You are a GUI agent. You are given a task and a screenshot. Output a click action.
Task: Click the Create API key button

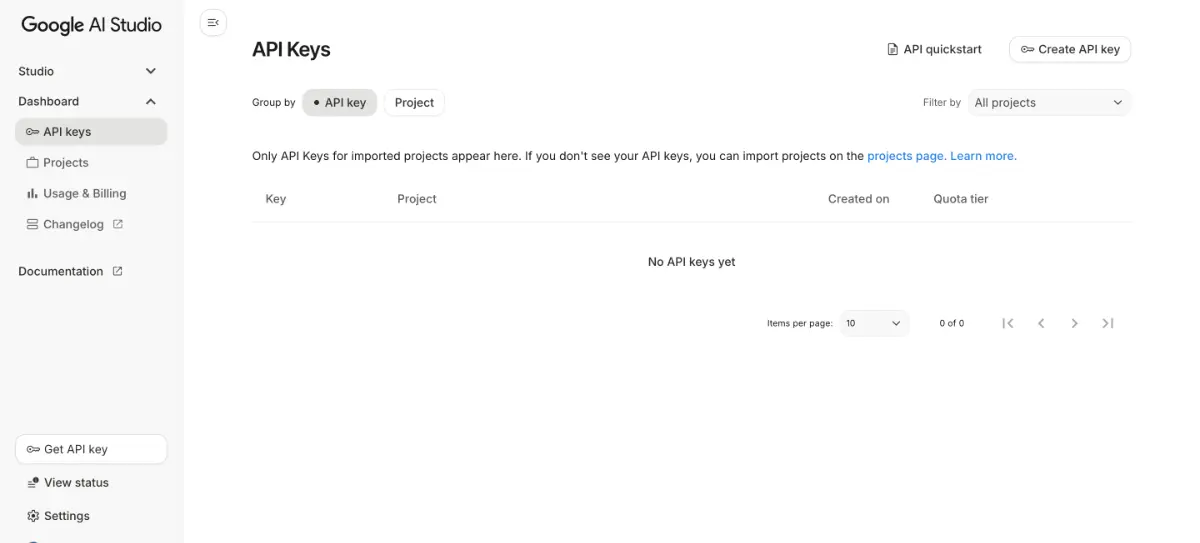(1069, 49)
